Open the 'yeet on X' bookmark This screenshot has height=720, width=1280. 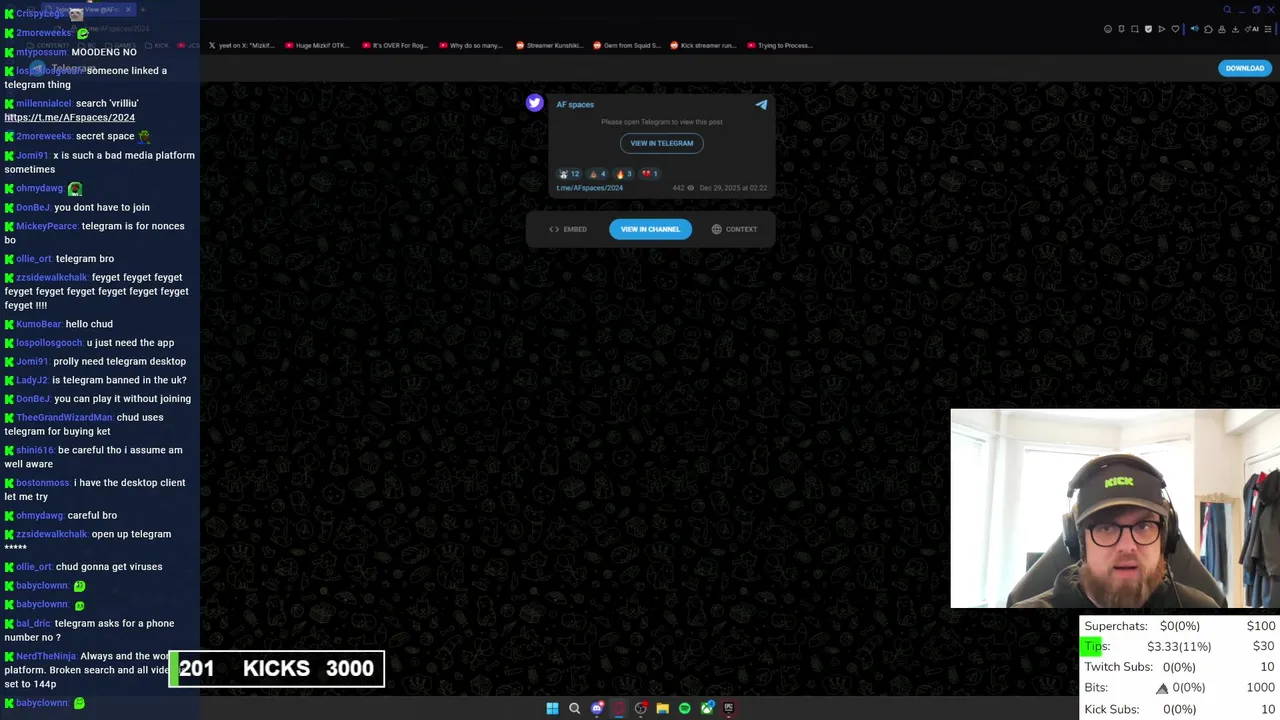tap(241, 45)
